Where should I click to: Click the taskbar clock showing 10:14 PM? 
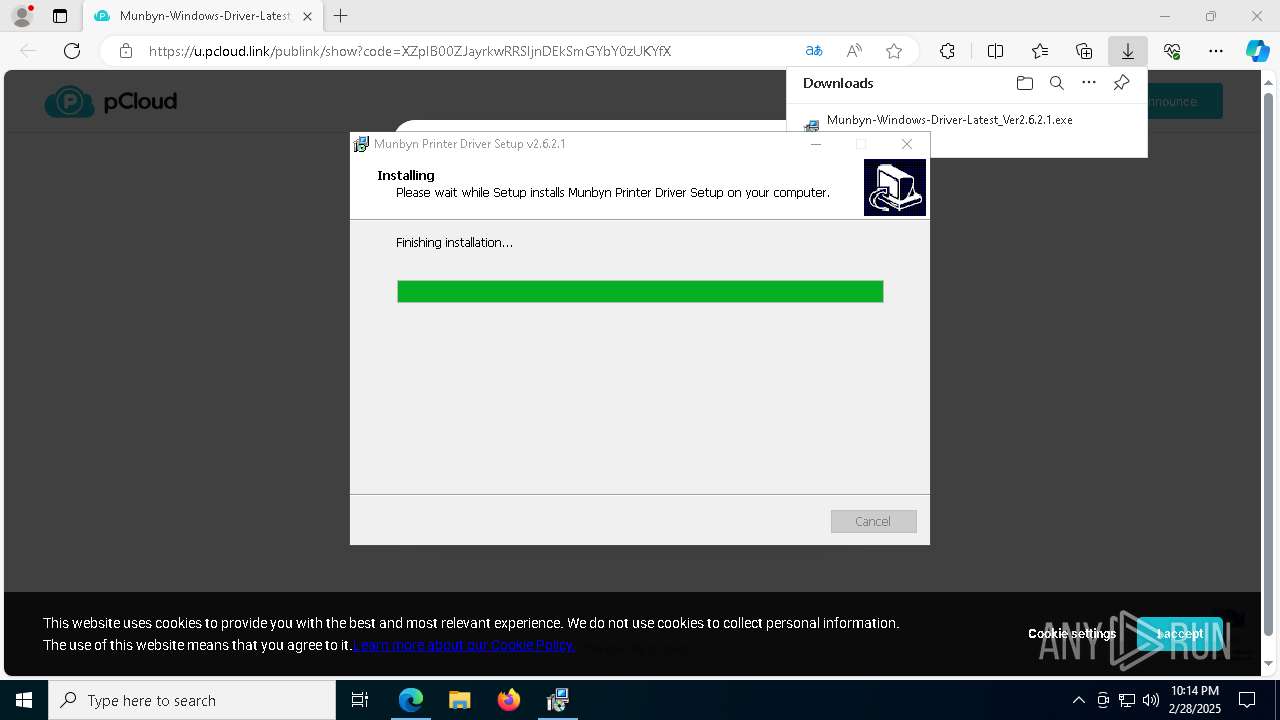click(x=1195, y=700)
